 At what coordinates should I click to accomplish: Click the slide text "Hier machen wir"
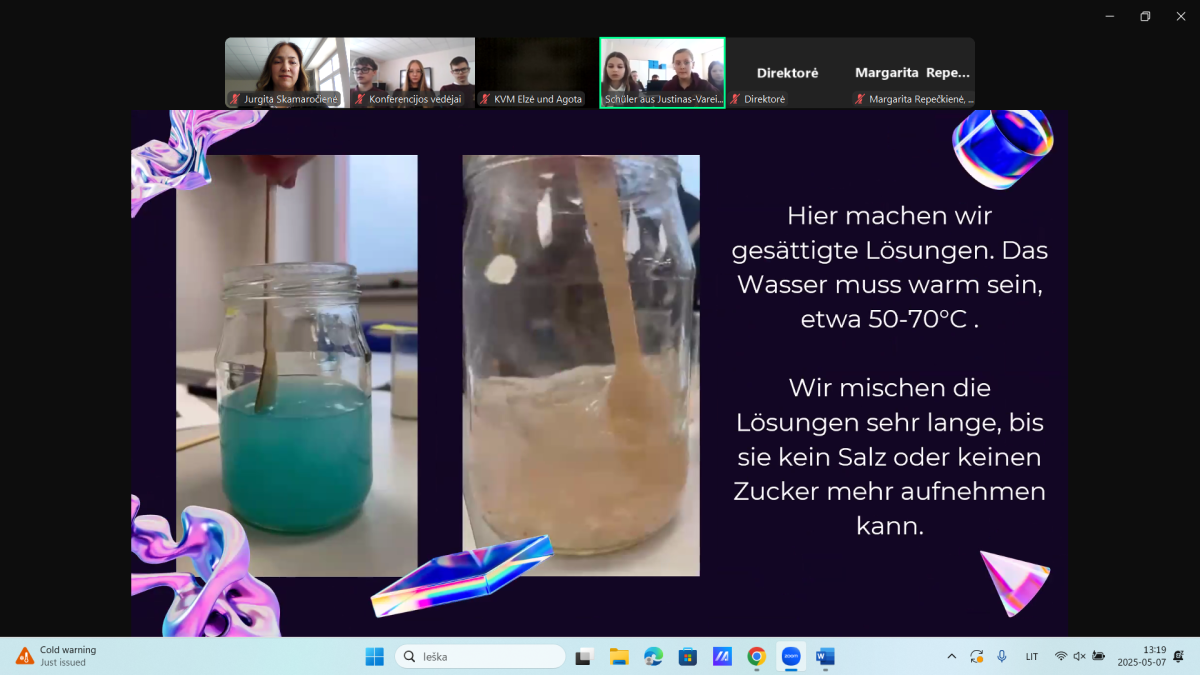pos(889,216)
